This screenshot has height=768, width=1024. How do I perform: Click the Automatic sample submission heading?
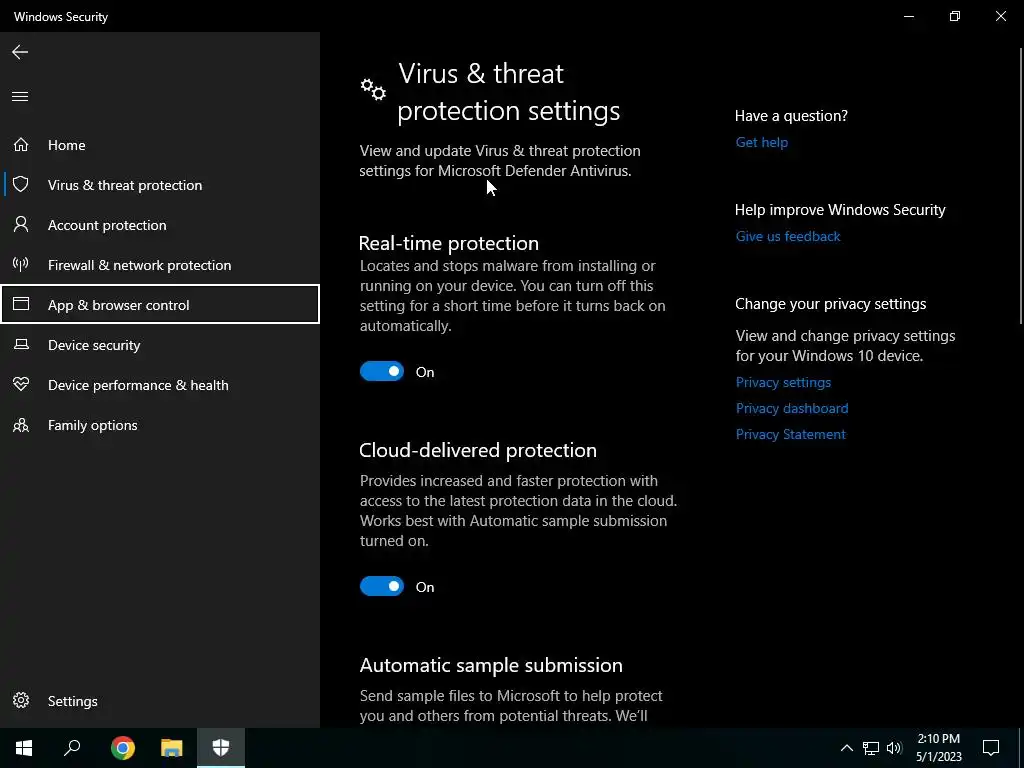tap(491, 665)
